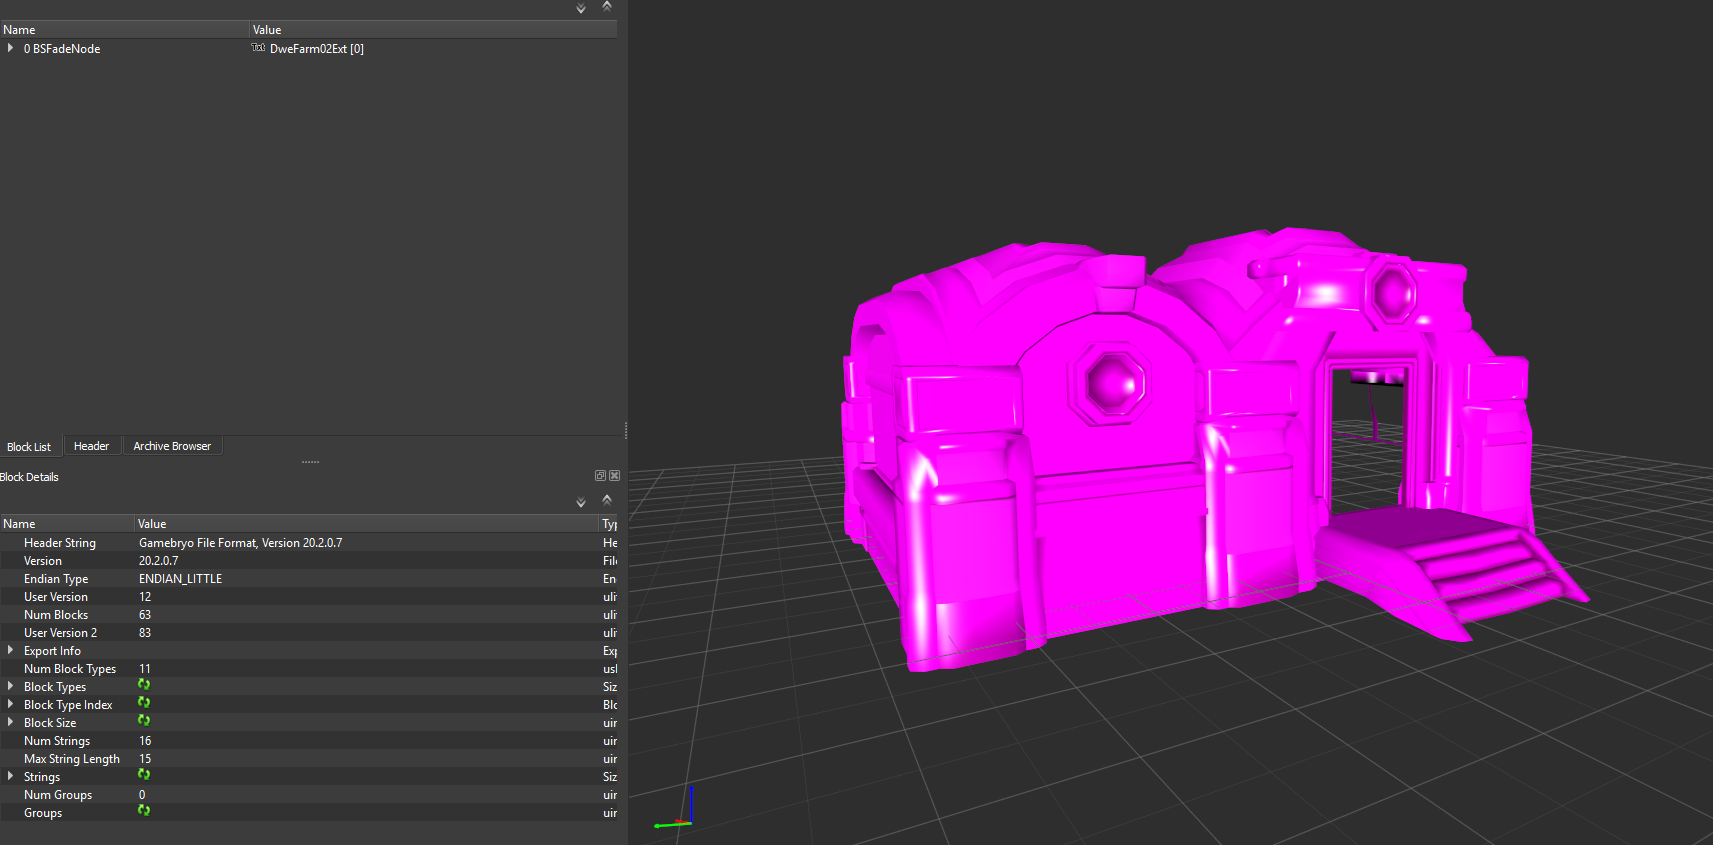Click Num Blocks value 63

(145, 615)
